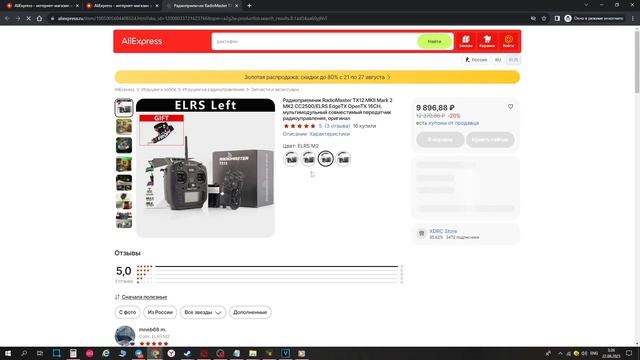Click the store icon beside XDRC Store
Image resolution: width=640 pixels, height=360 pixels.
click(x=422, y=233)
